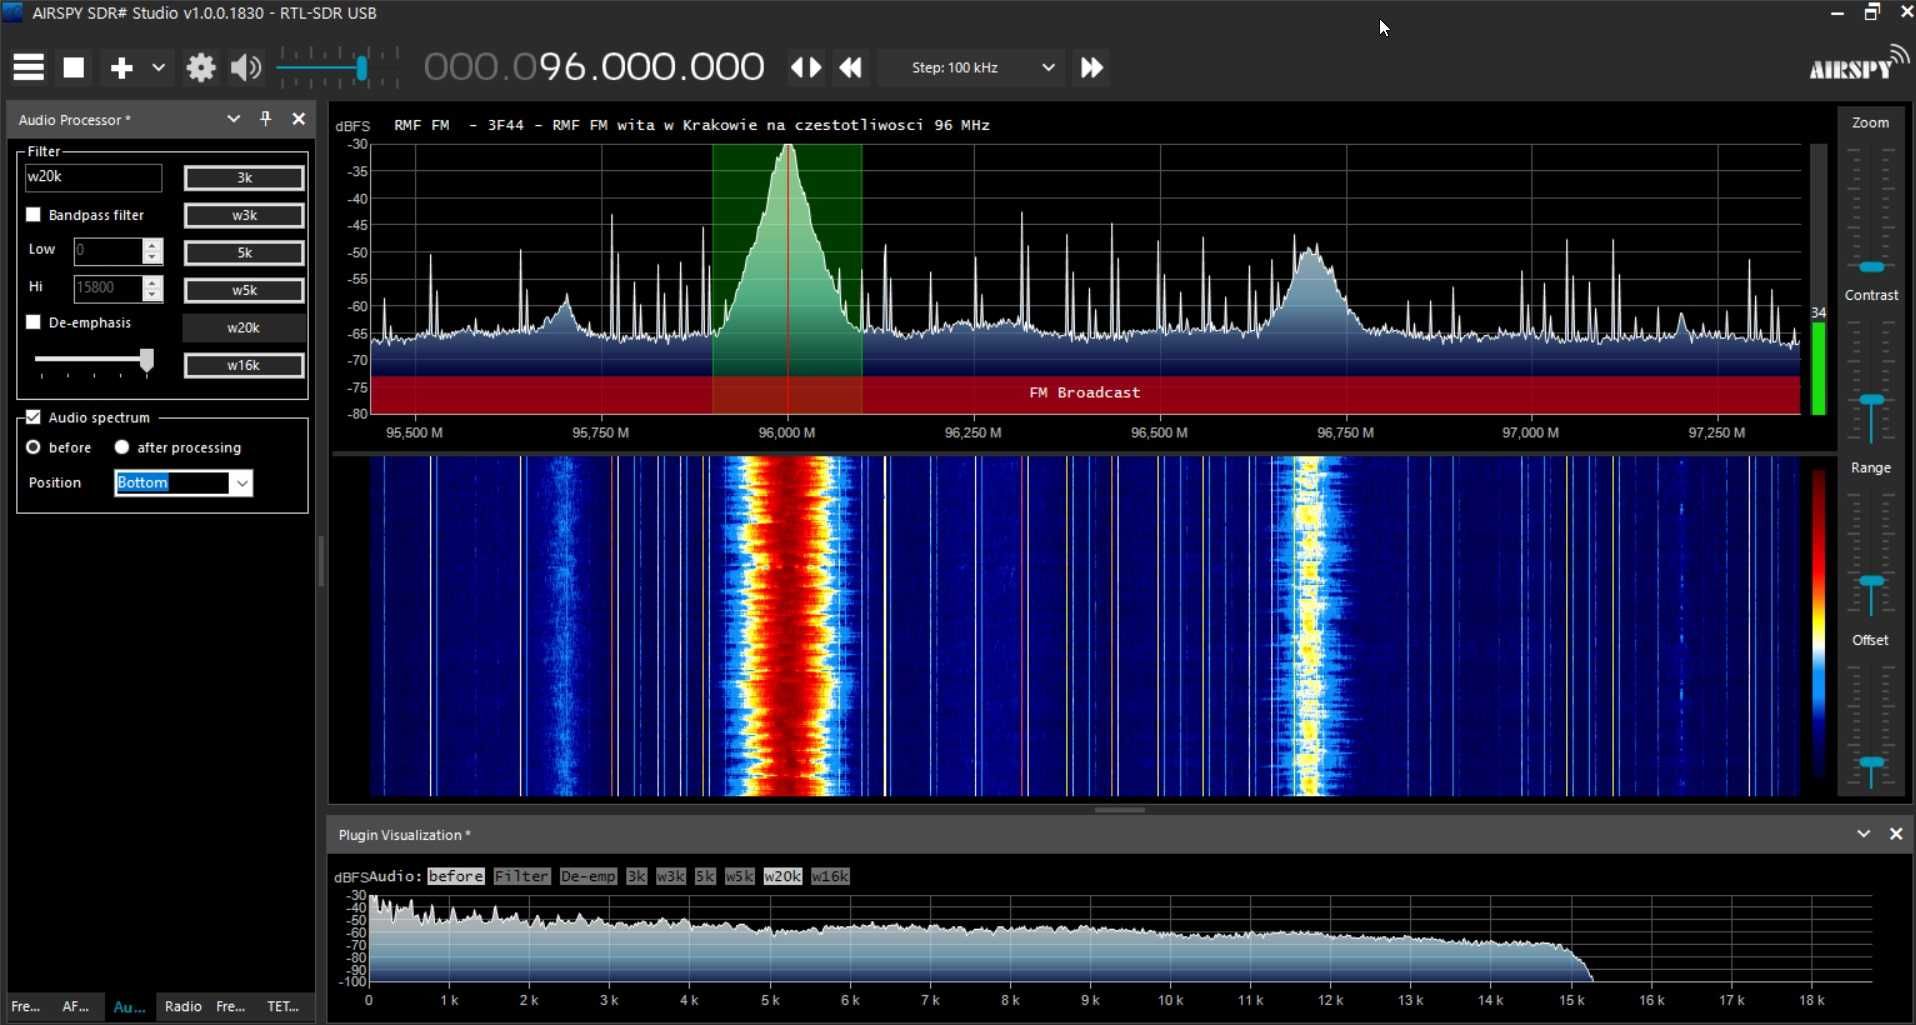
Task: Switch to the Au... tab
Action: pos(129,1006)
